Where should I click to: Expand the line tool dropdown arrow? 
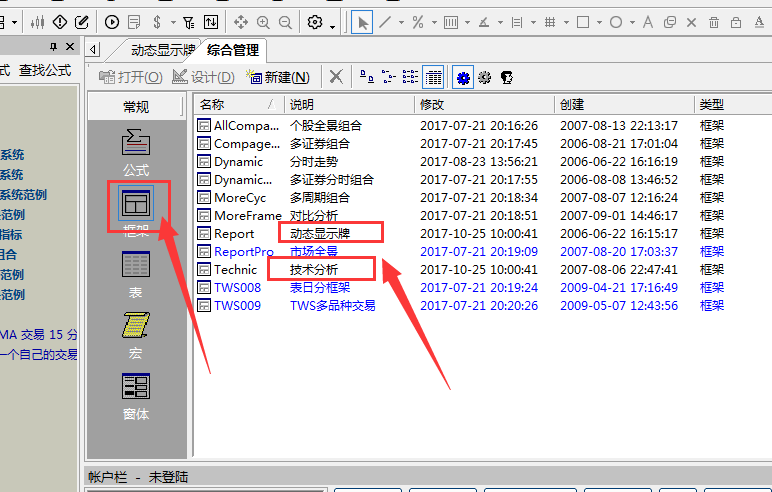click(401, 23)
